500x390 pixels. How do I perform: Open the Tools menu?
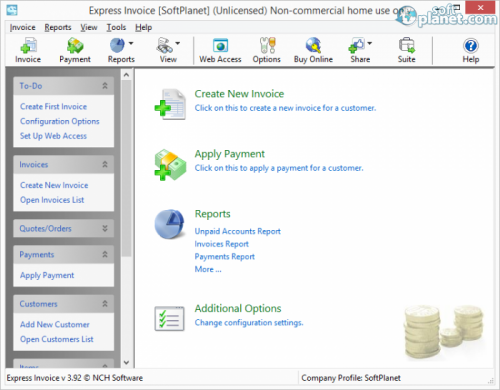click(x=116, y=27)
